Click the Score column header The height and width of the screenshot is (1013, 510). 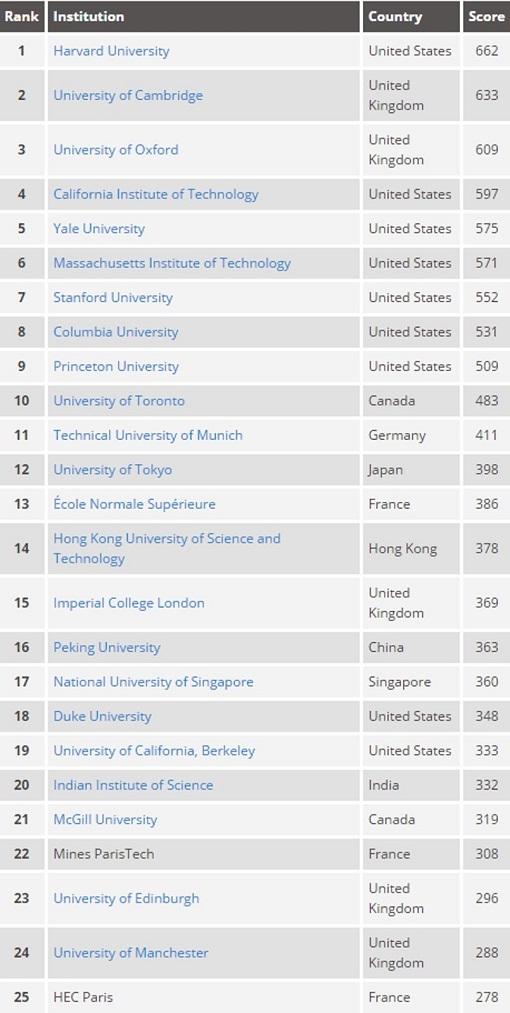point(486,16)
